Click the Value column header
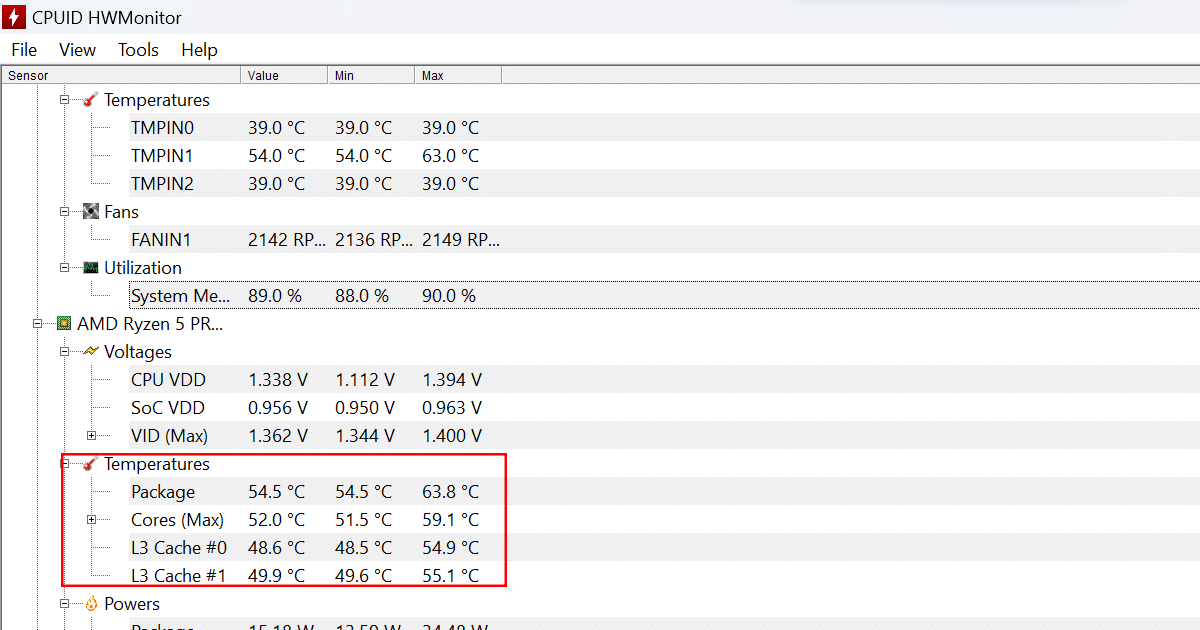 point(284,76)
